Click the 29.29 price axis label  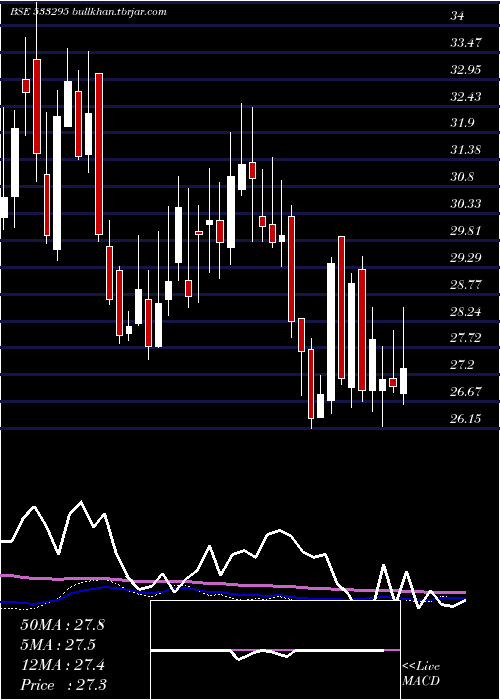pos(466,258)
